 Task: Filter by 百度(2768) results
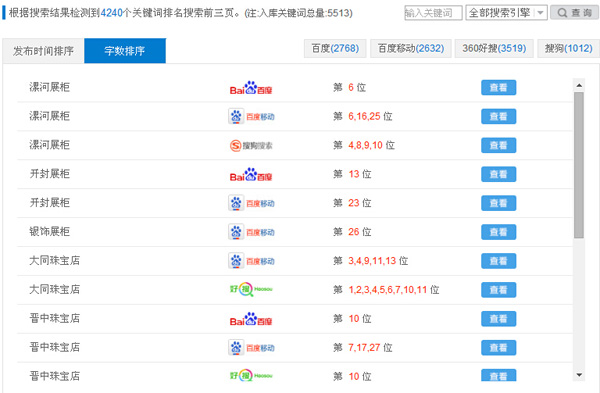pyautogui.click(x=335, y=49)
